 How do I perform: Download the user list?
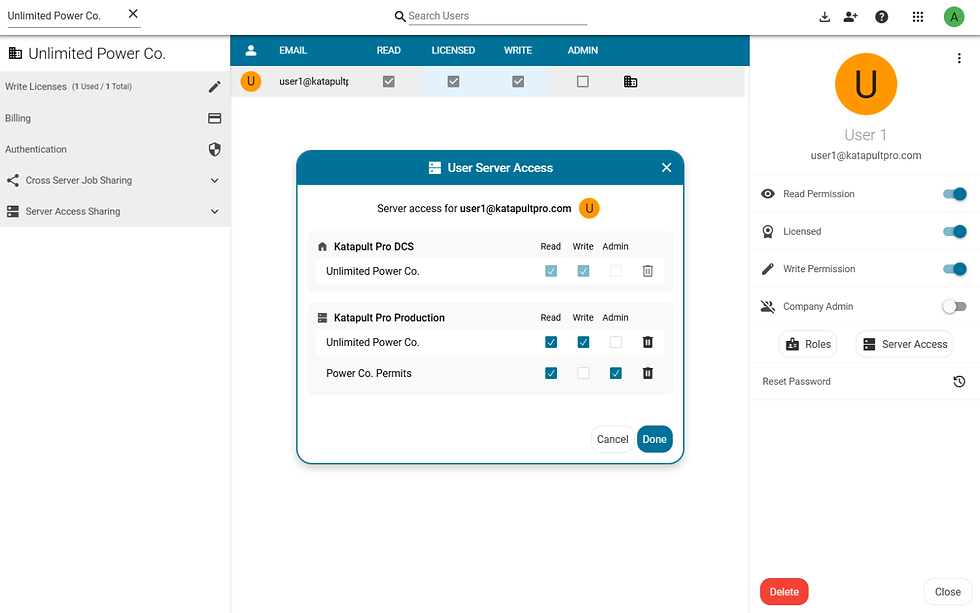click(x=824, y=17)
